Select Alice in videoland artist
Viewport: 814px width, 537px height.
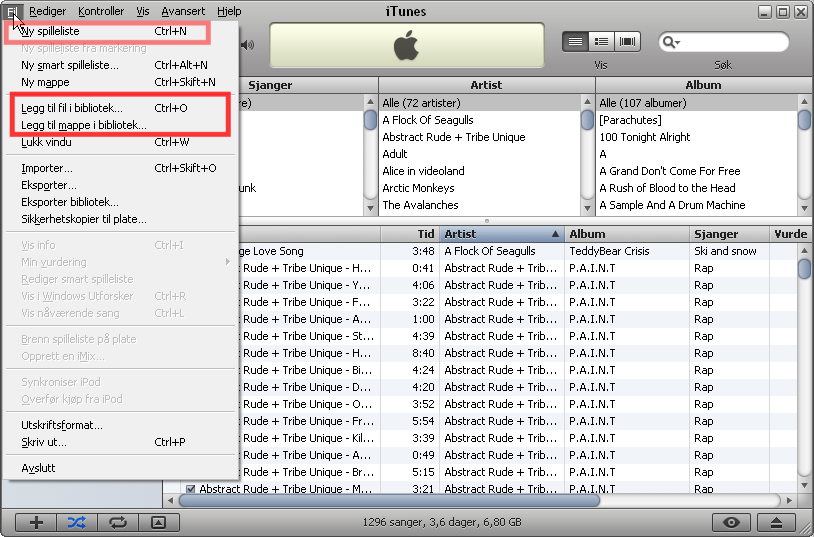pos(480,171)
